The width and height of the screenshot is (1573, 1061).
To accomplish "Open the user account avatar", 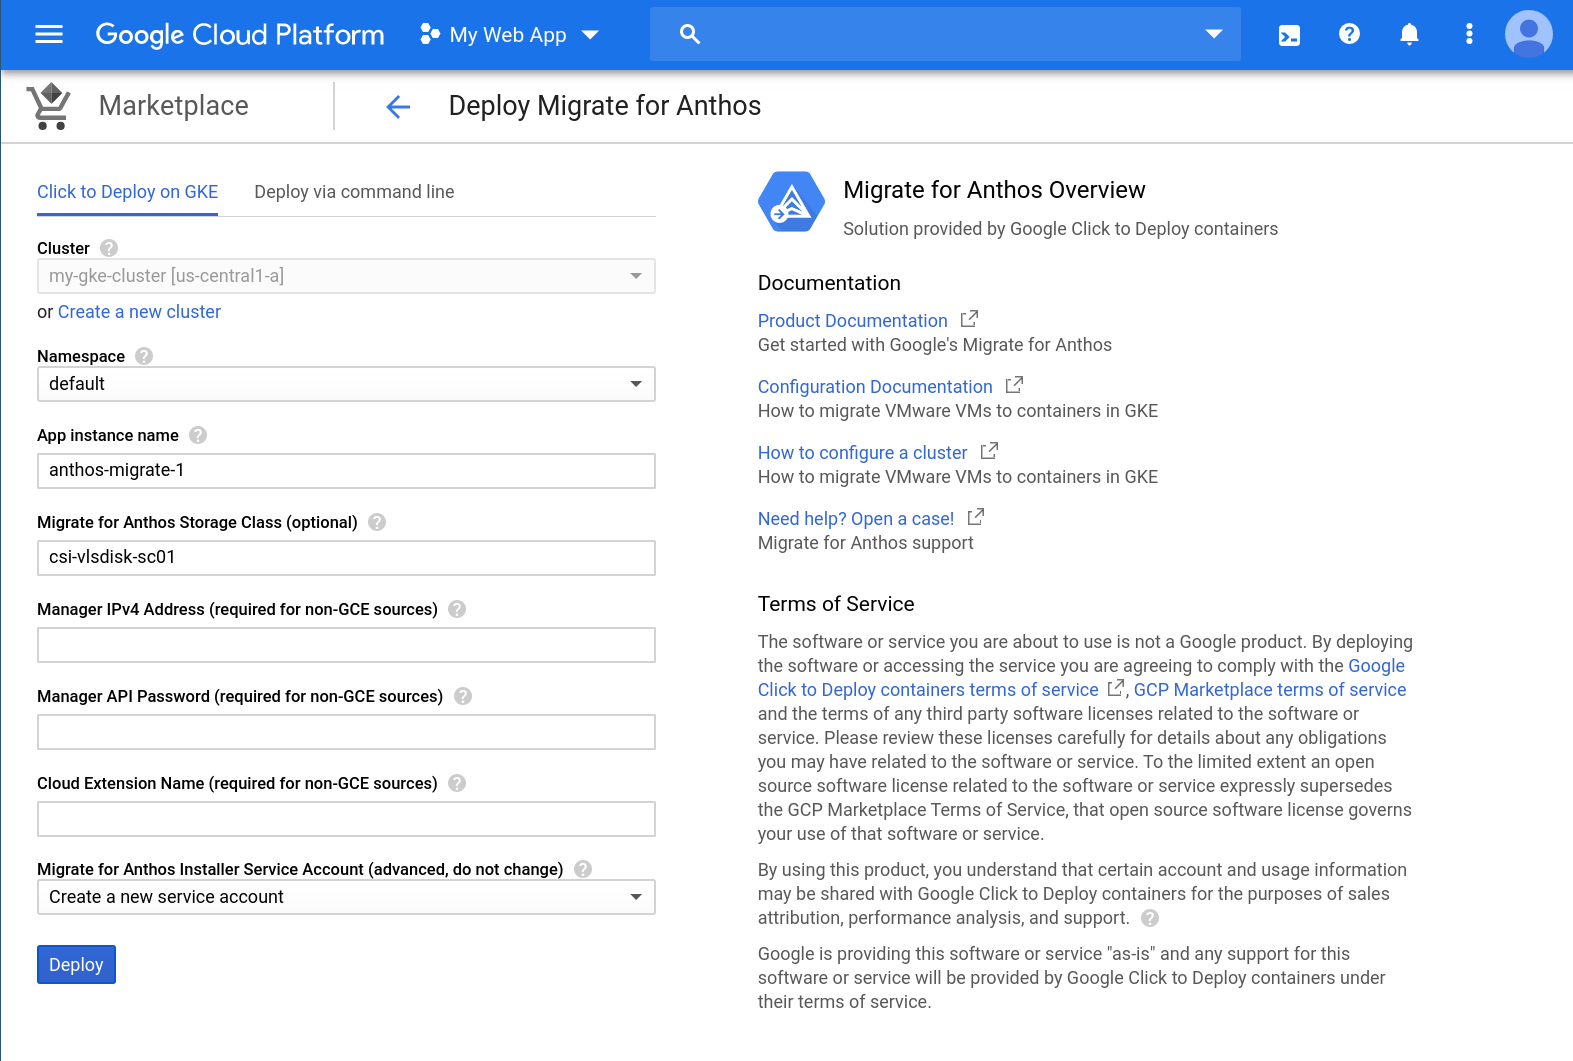I will point(1527,35).
